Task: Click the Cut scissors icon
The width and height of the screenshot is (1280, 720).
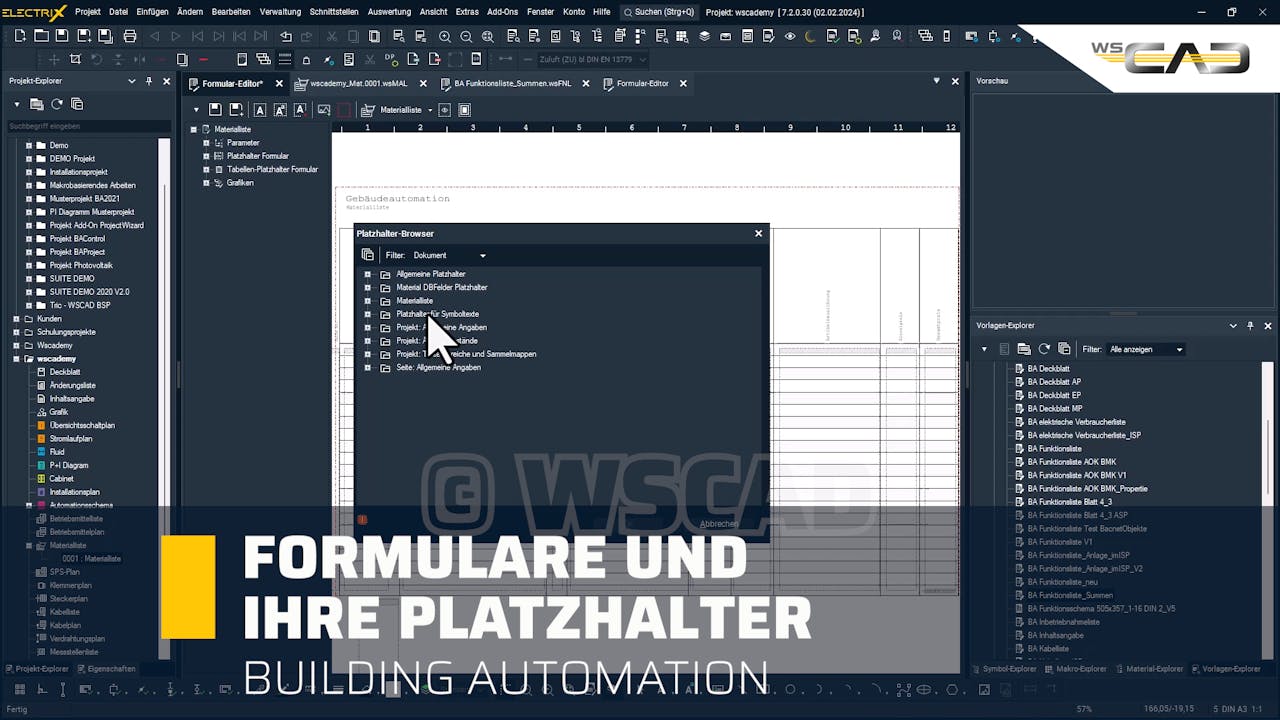Action: (x=331, y=36)
